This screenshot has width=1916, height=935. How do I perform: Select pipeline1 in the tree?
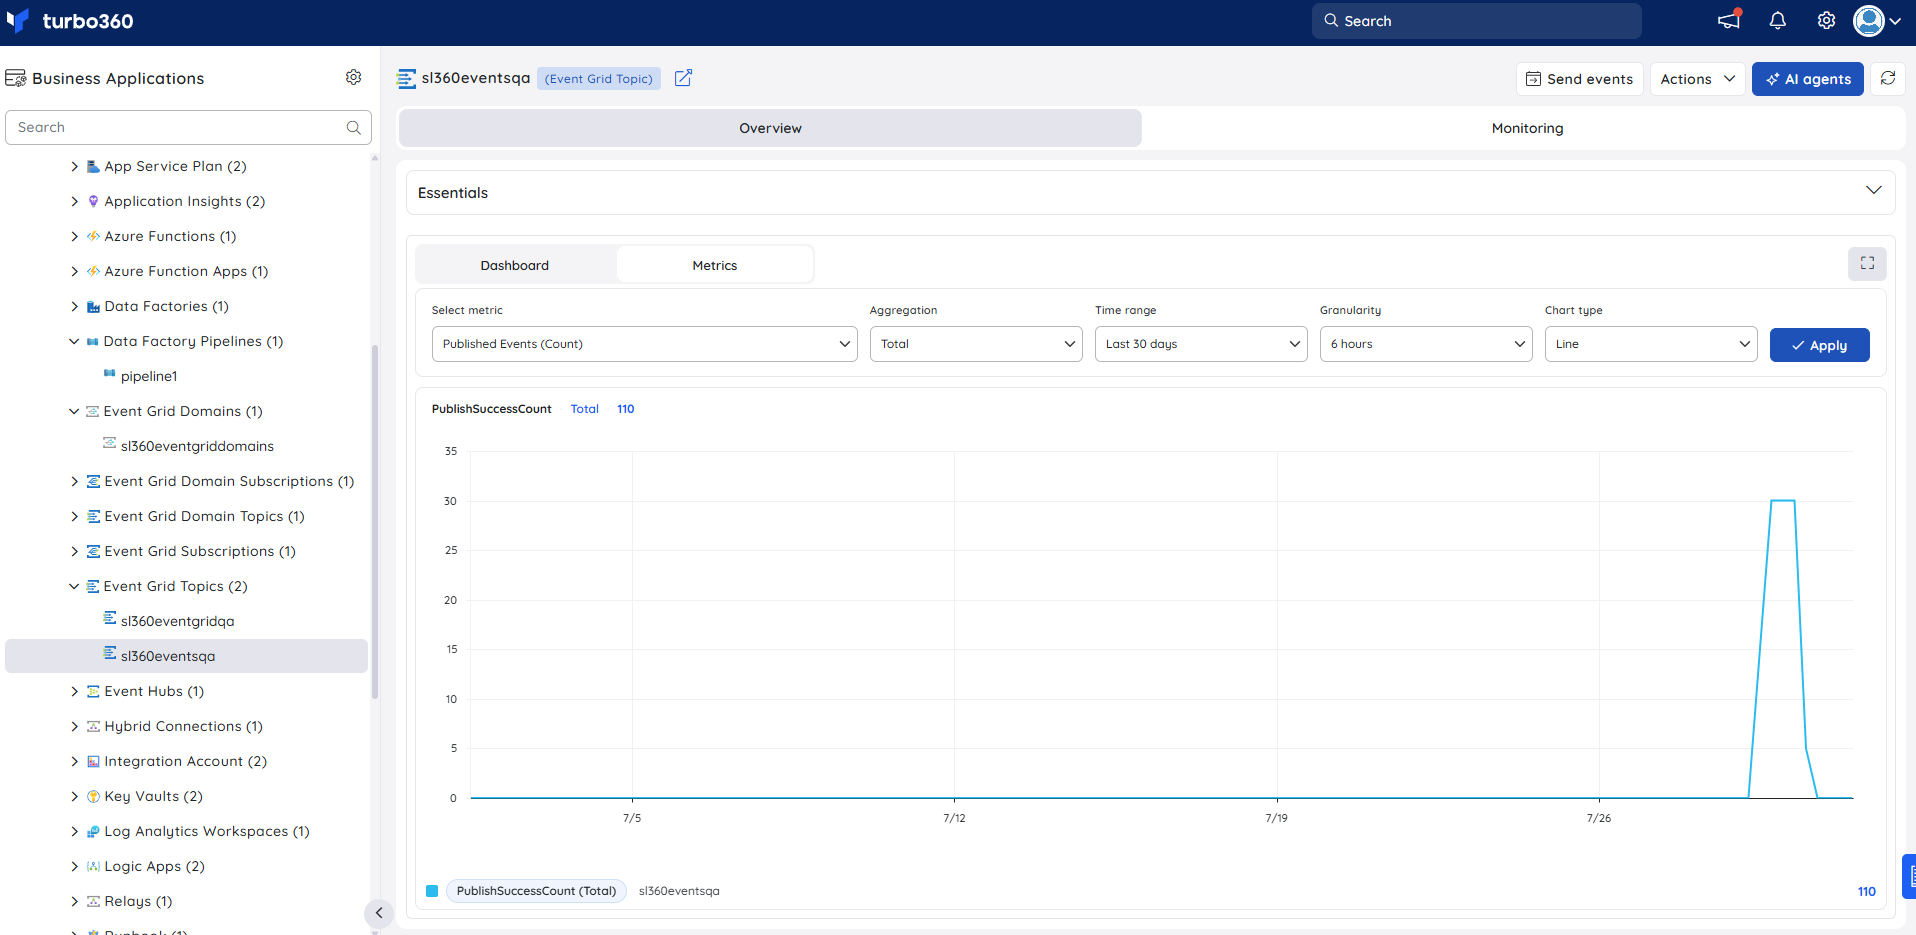[149, 377]
